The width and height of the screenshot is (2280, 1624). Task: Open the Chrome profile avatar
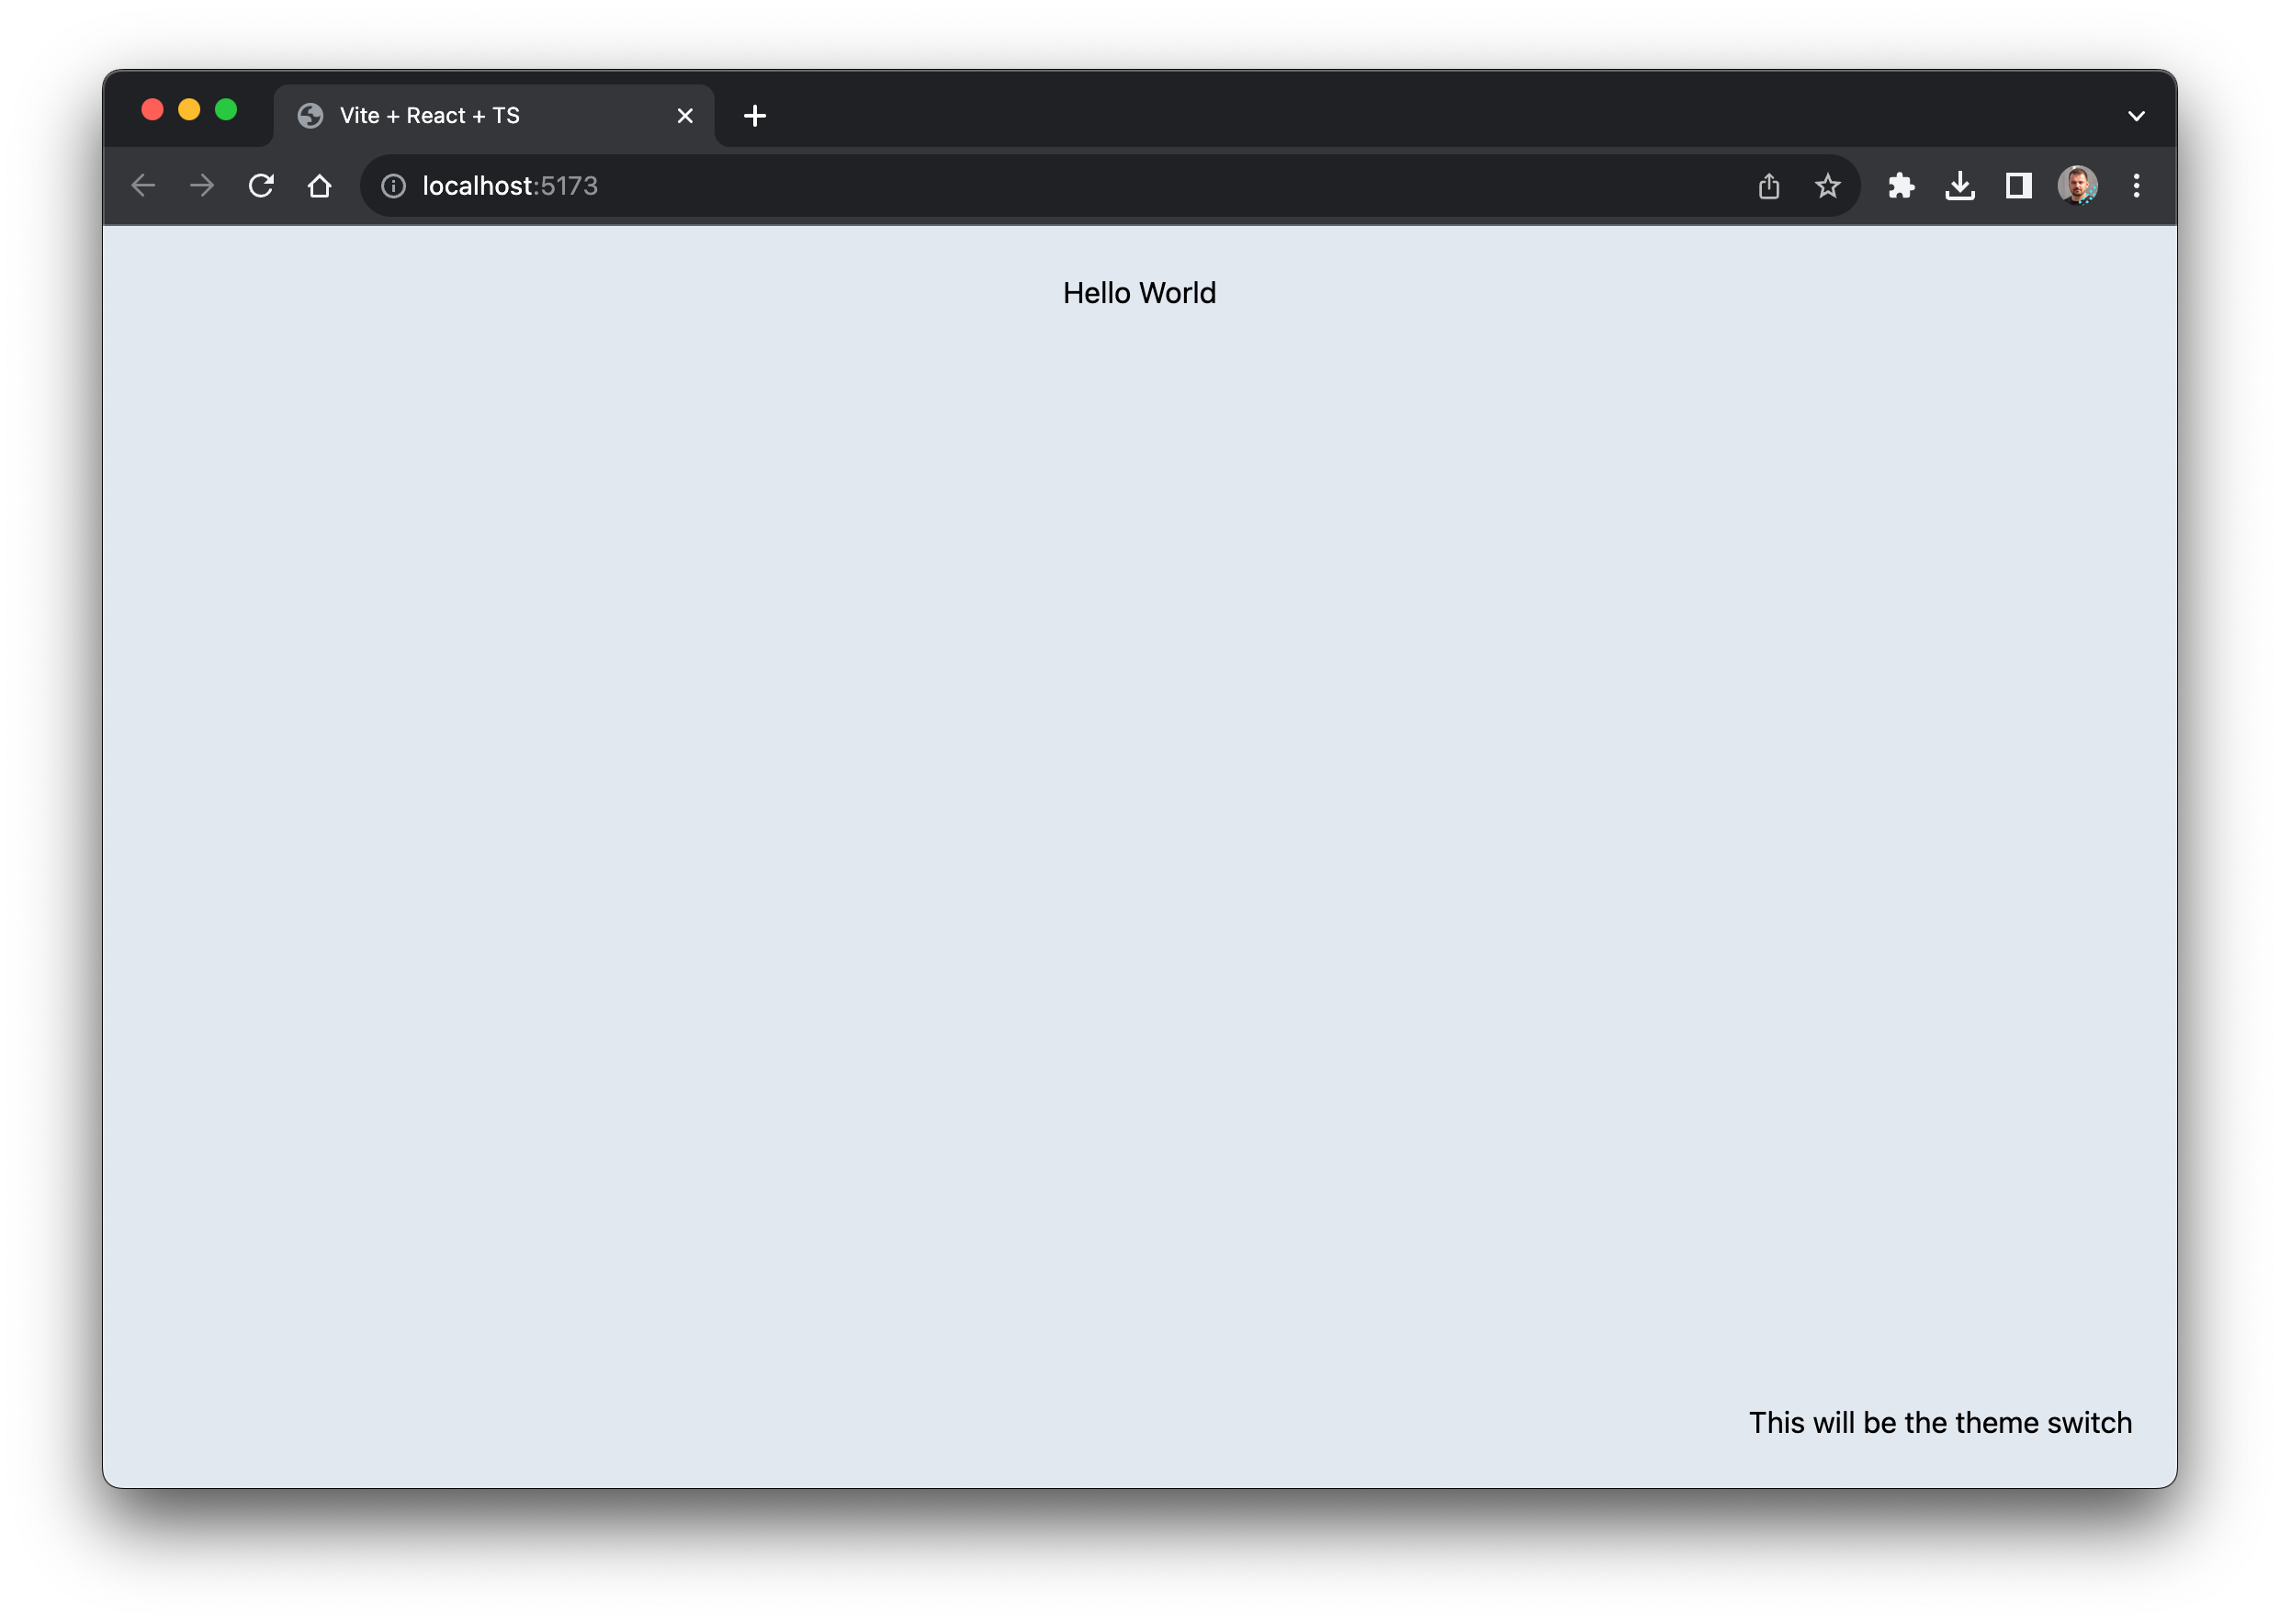tap(2077, 186)
